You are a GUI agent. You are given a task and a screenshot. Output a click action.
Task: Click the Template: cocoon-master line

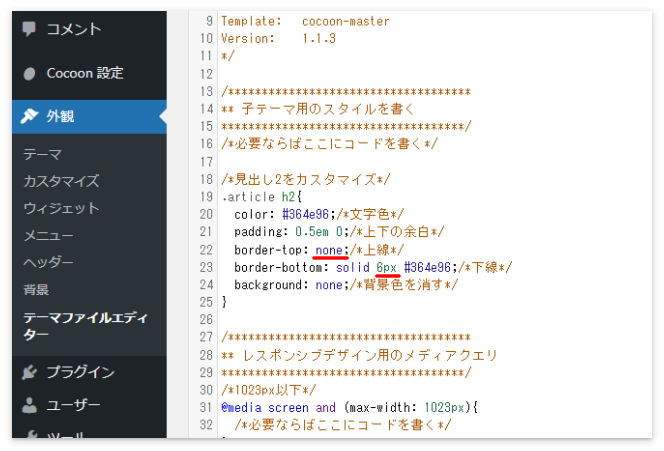305,21
